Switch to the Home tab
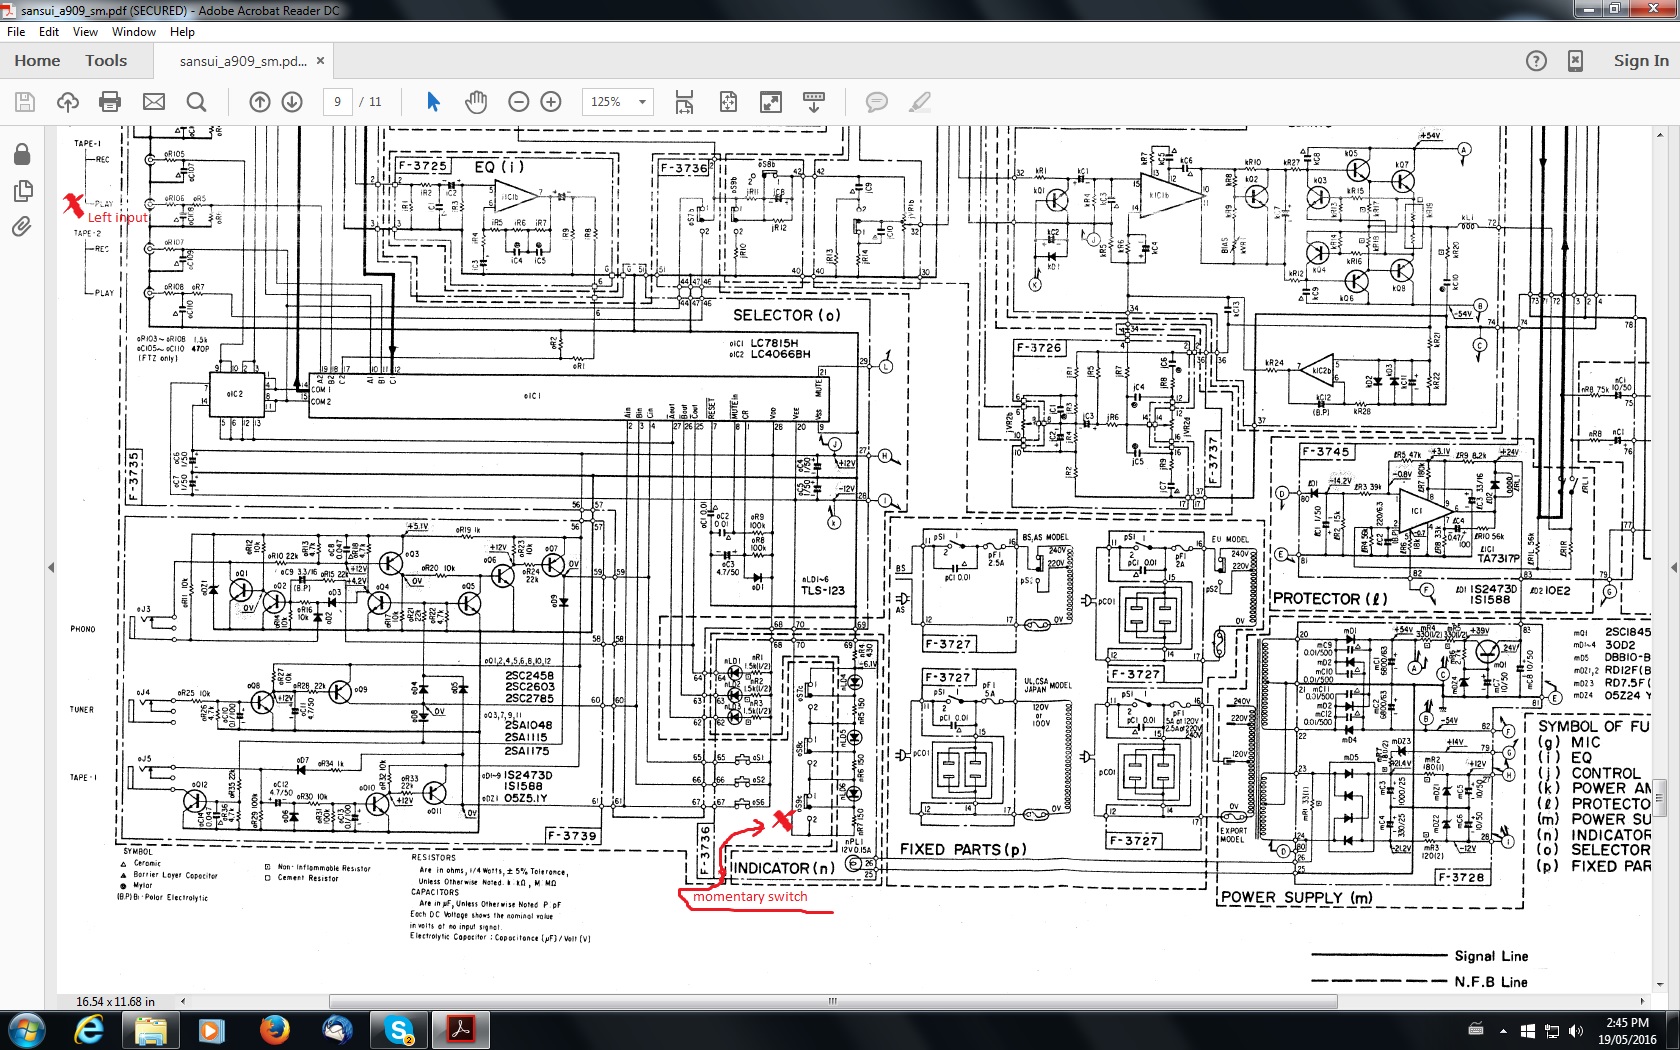This screenshot has width=1680, height=1050. [x=37, y=61]
